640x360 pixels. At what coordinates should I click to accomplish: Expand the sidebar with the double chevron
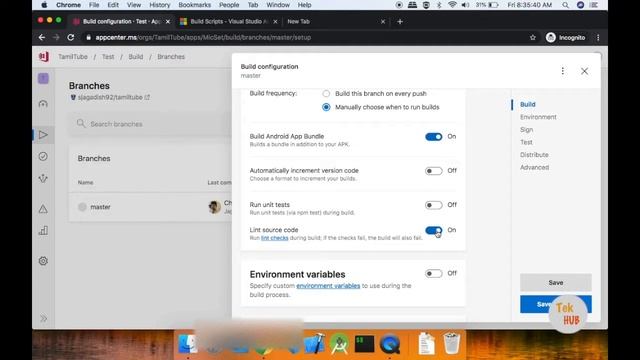point(43,318)
